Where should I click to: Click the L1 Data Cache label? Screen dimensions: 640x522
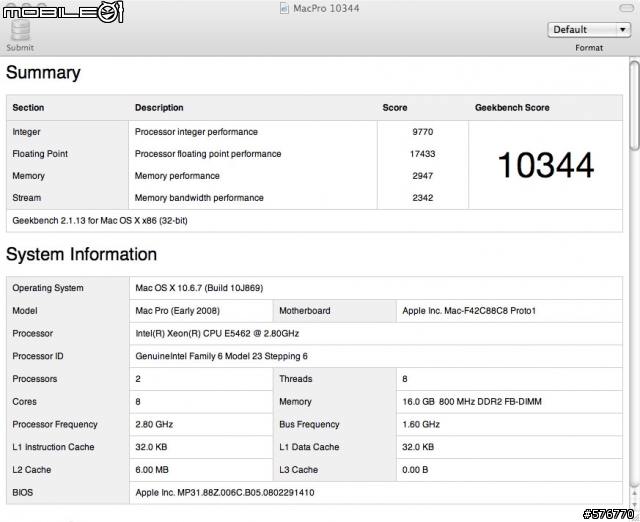(x=309, y=447)
